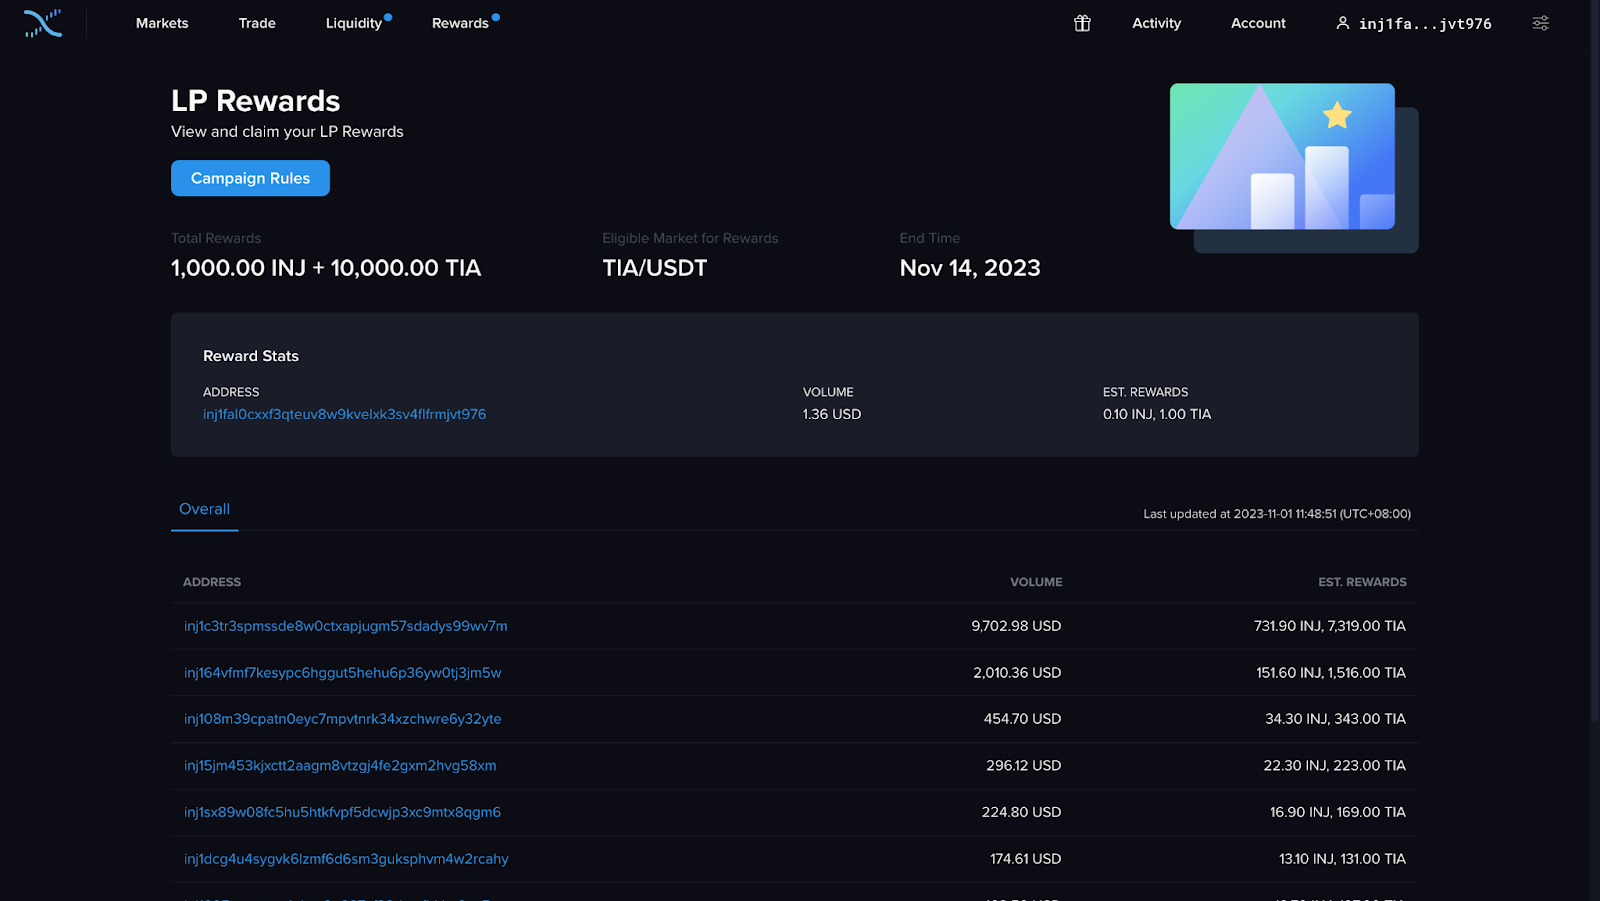Click the 224.80 USD volume cell
1600x901 pixels.
click(1021, 812)
